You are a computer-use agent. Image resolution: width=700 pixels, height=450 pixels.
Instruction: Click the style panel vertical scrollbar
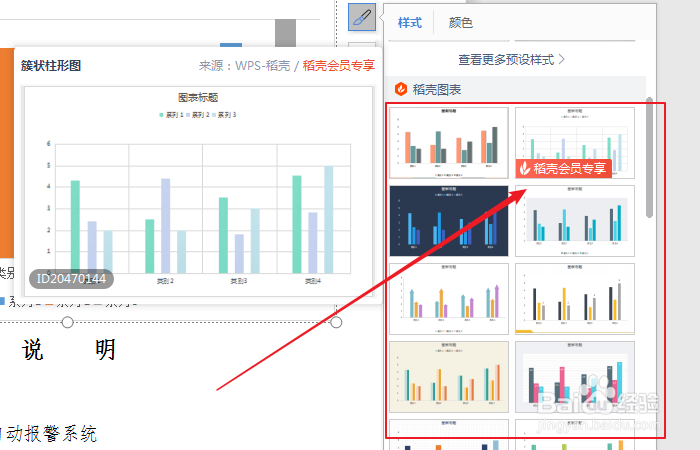tap(650, 158)
